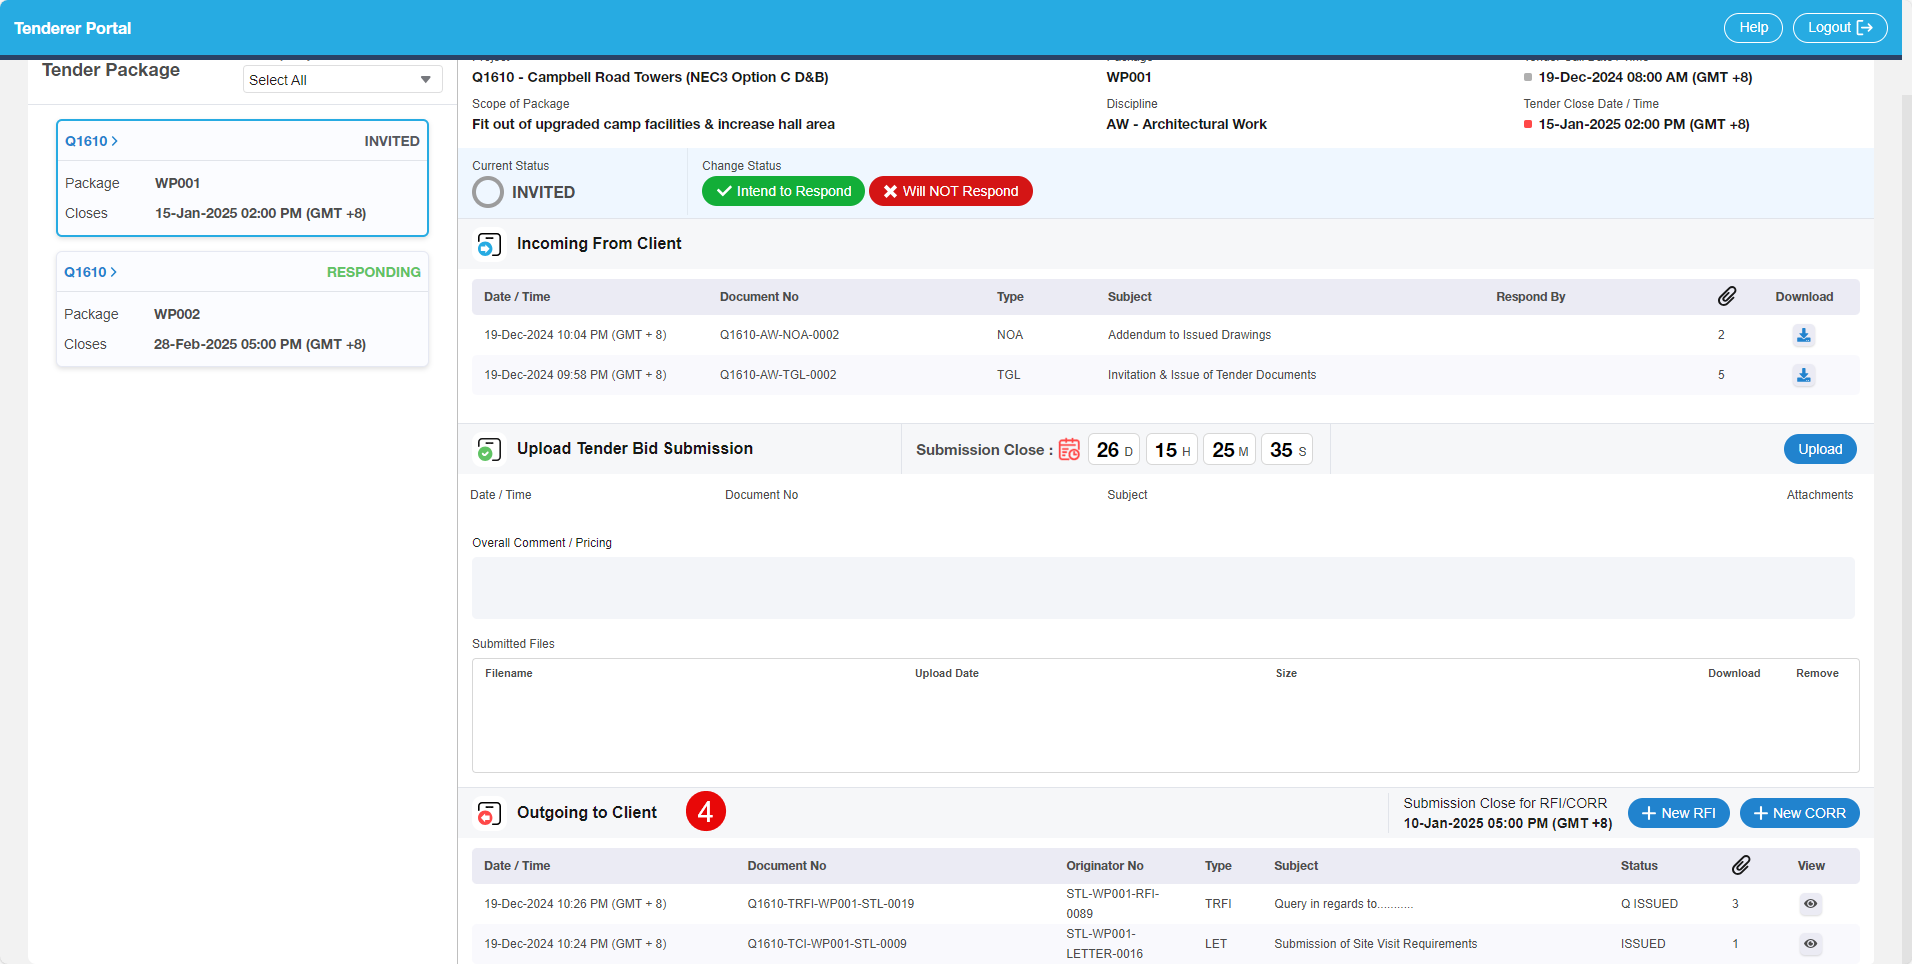Image resolution: width=1912 pixels, height=964 pixels.
Task: Open the Help page
Action: coord(1753,28)
